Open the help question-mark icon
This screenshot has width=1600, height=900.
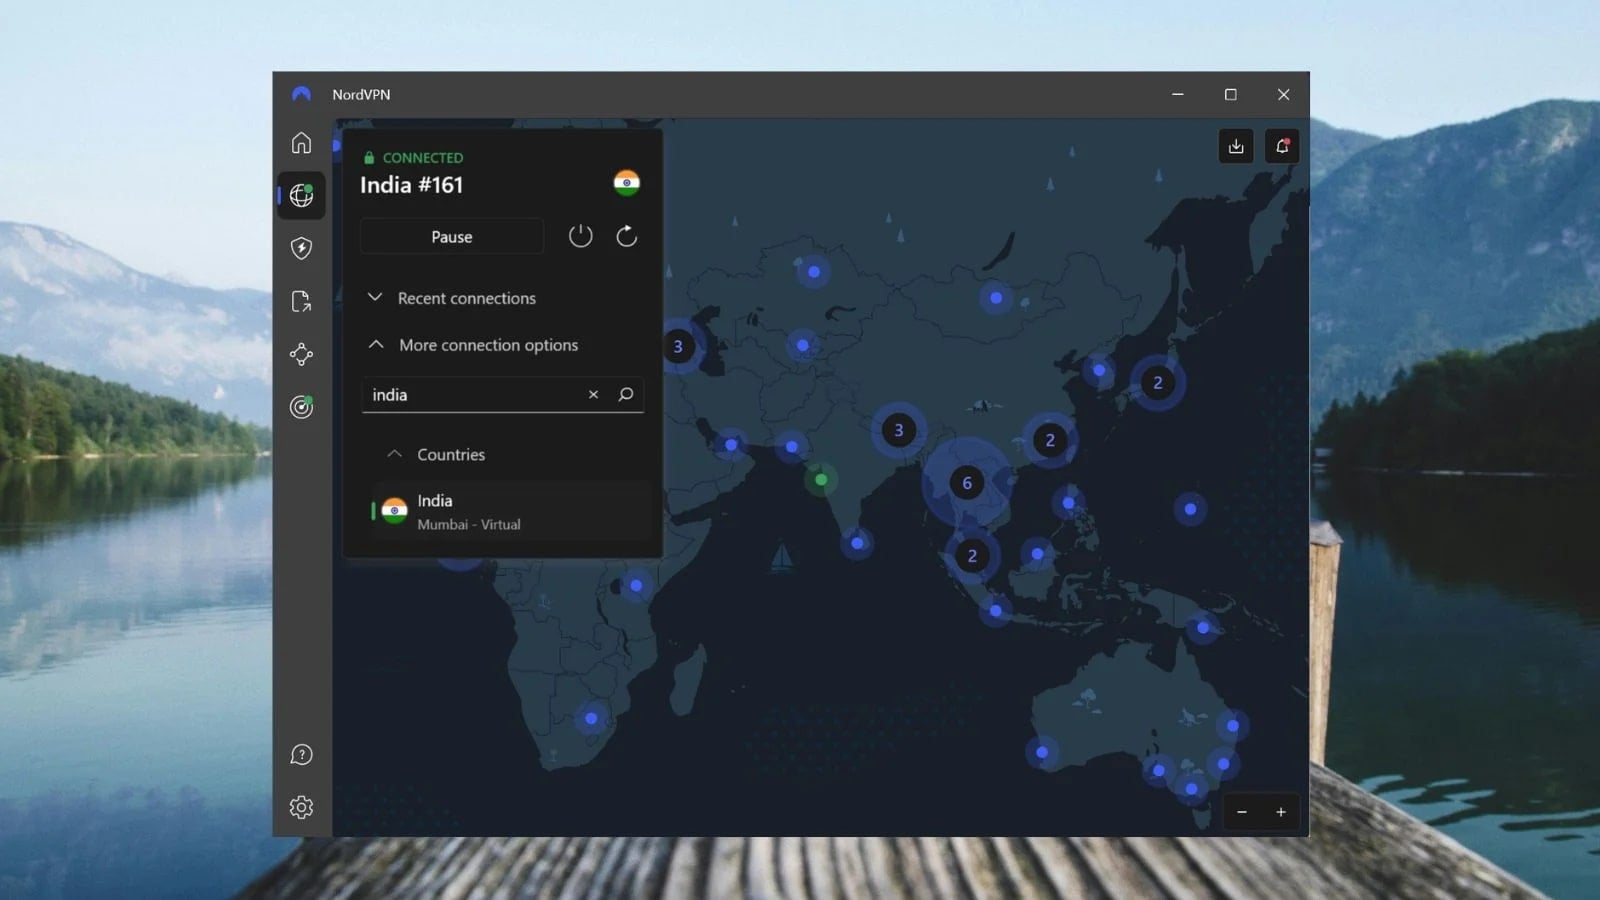coord(302,754)
